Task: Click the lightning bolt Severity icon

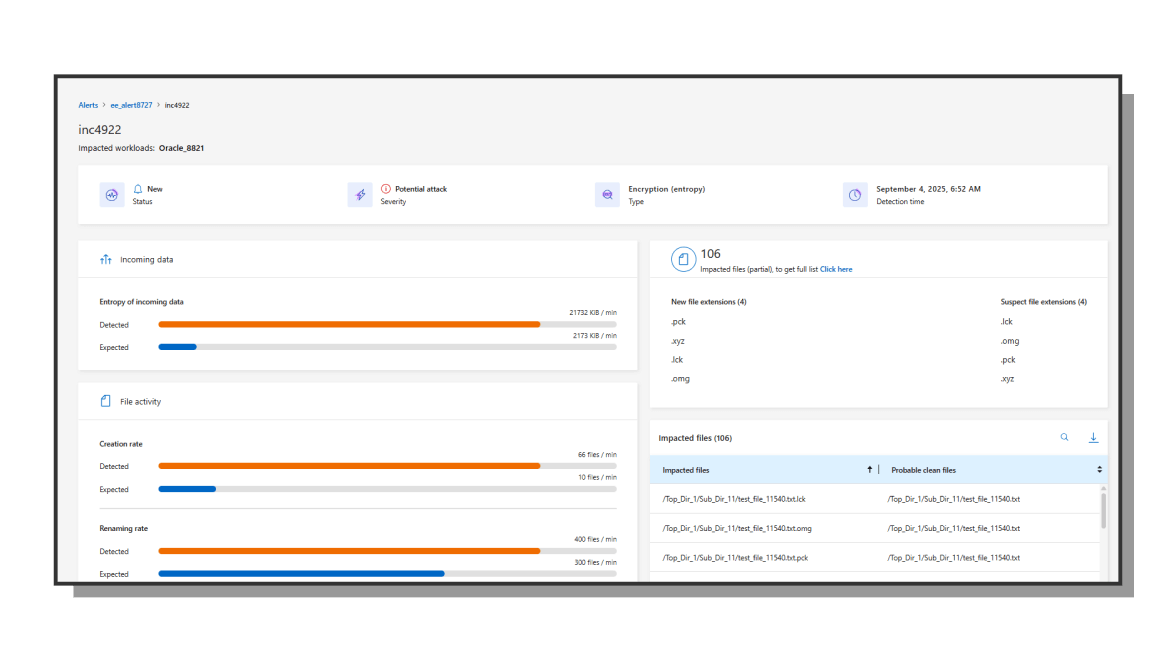Action: [360, 195]
